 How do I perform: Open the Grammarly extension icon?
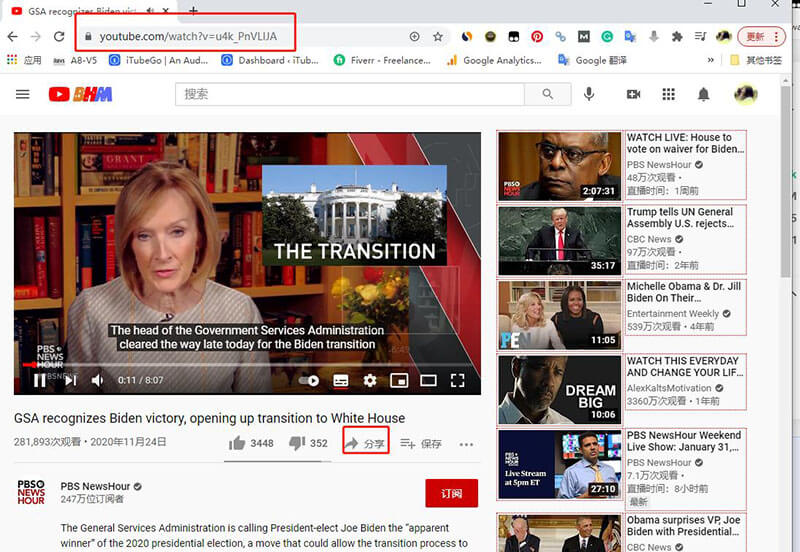point(607,37)
